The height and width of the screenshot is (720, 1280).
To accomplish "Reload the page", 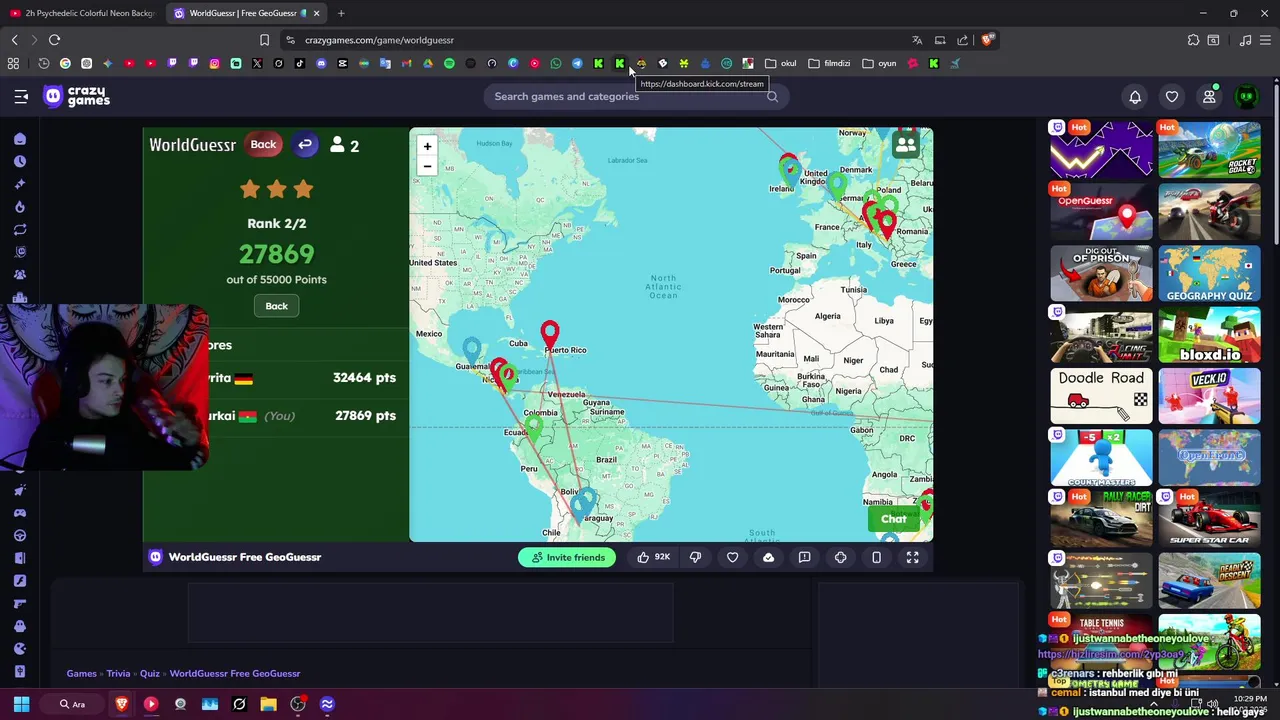I will [x=54, y=40].
